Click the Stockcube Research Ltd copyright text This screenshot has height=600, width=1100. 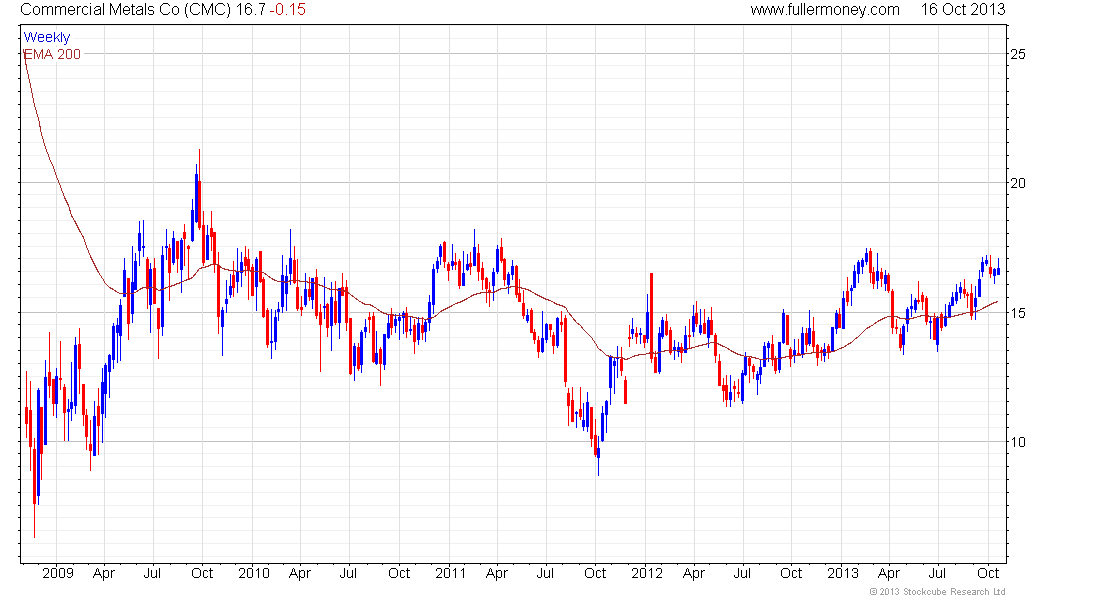pos(937,593)
